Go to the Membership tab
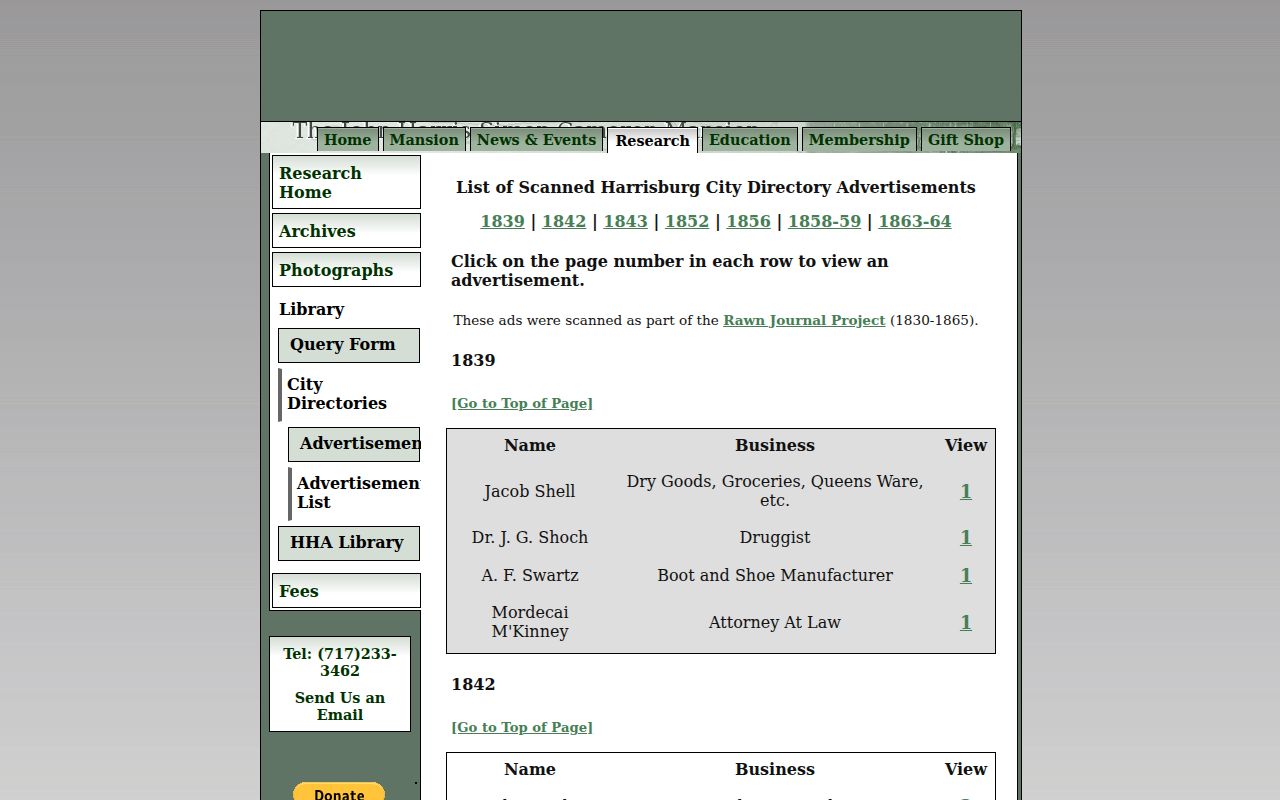The height and width of the screenshot is (800, 1280). pos(859,140)
